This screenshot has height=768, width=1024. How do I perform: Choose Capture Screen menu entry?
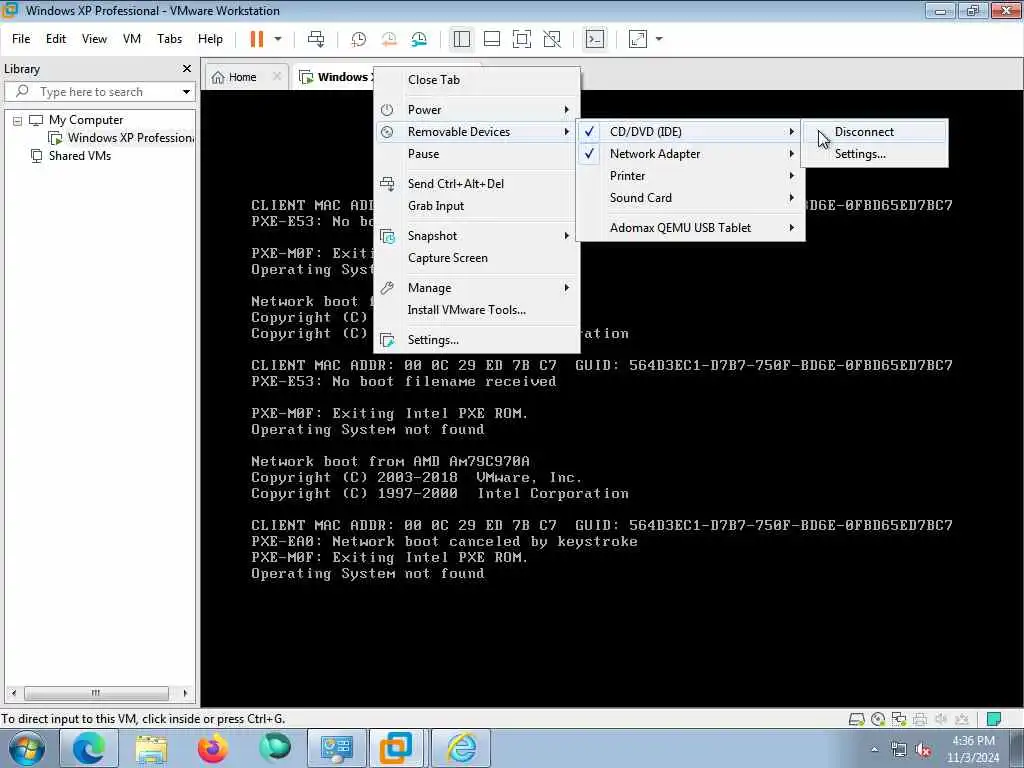pyautogui.click(x=476, y=258)
